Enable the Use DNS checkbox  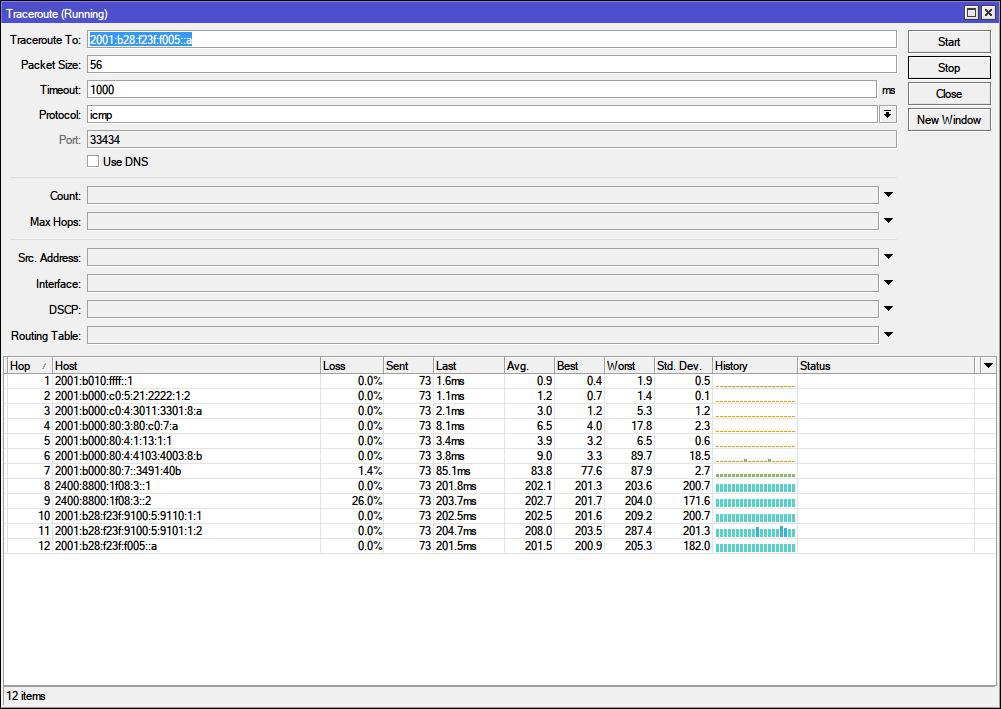click(x=93, y=161)
